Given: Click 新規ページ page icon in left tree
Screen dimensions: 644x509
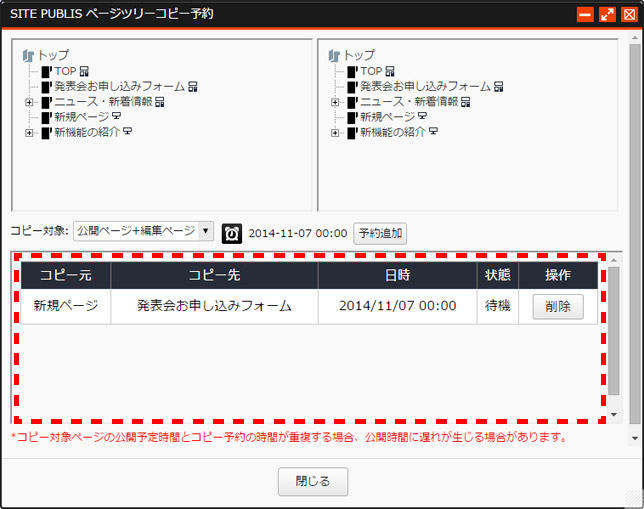Looking at the screenshot, I should [46, 117].
